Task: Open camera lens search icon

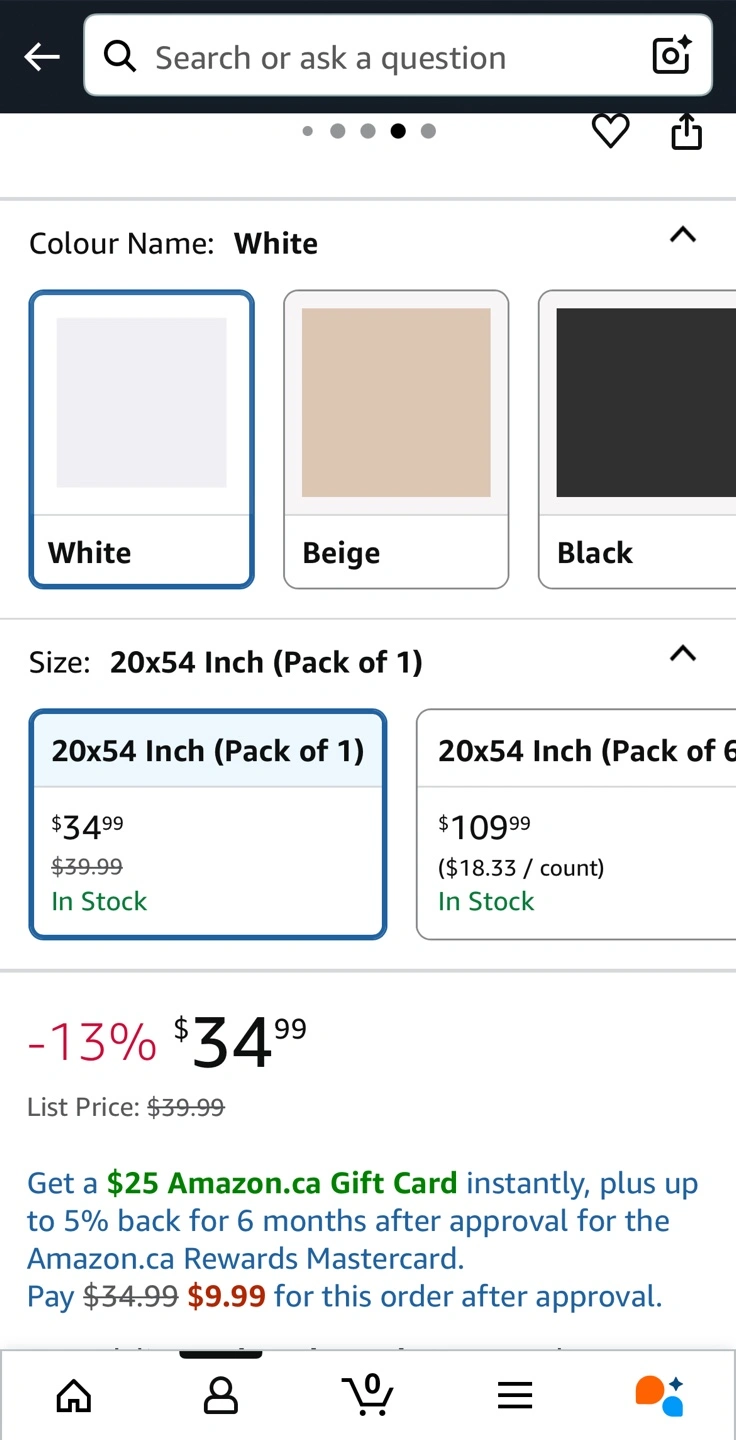Action: pos(671,56)
